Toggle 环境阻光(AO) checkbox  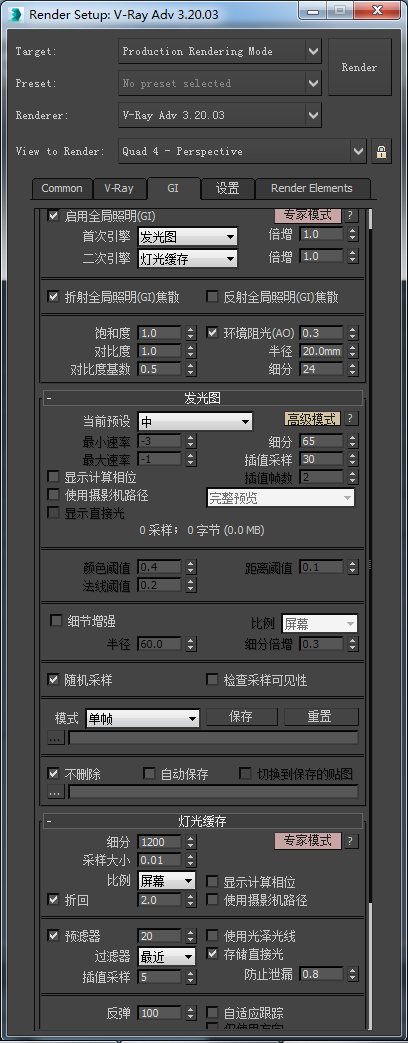coord(212,333)
